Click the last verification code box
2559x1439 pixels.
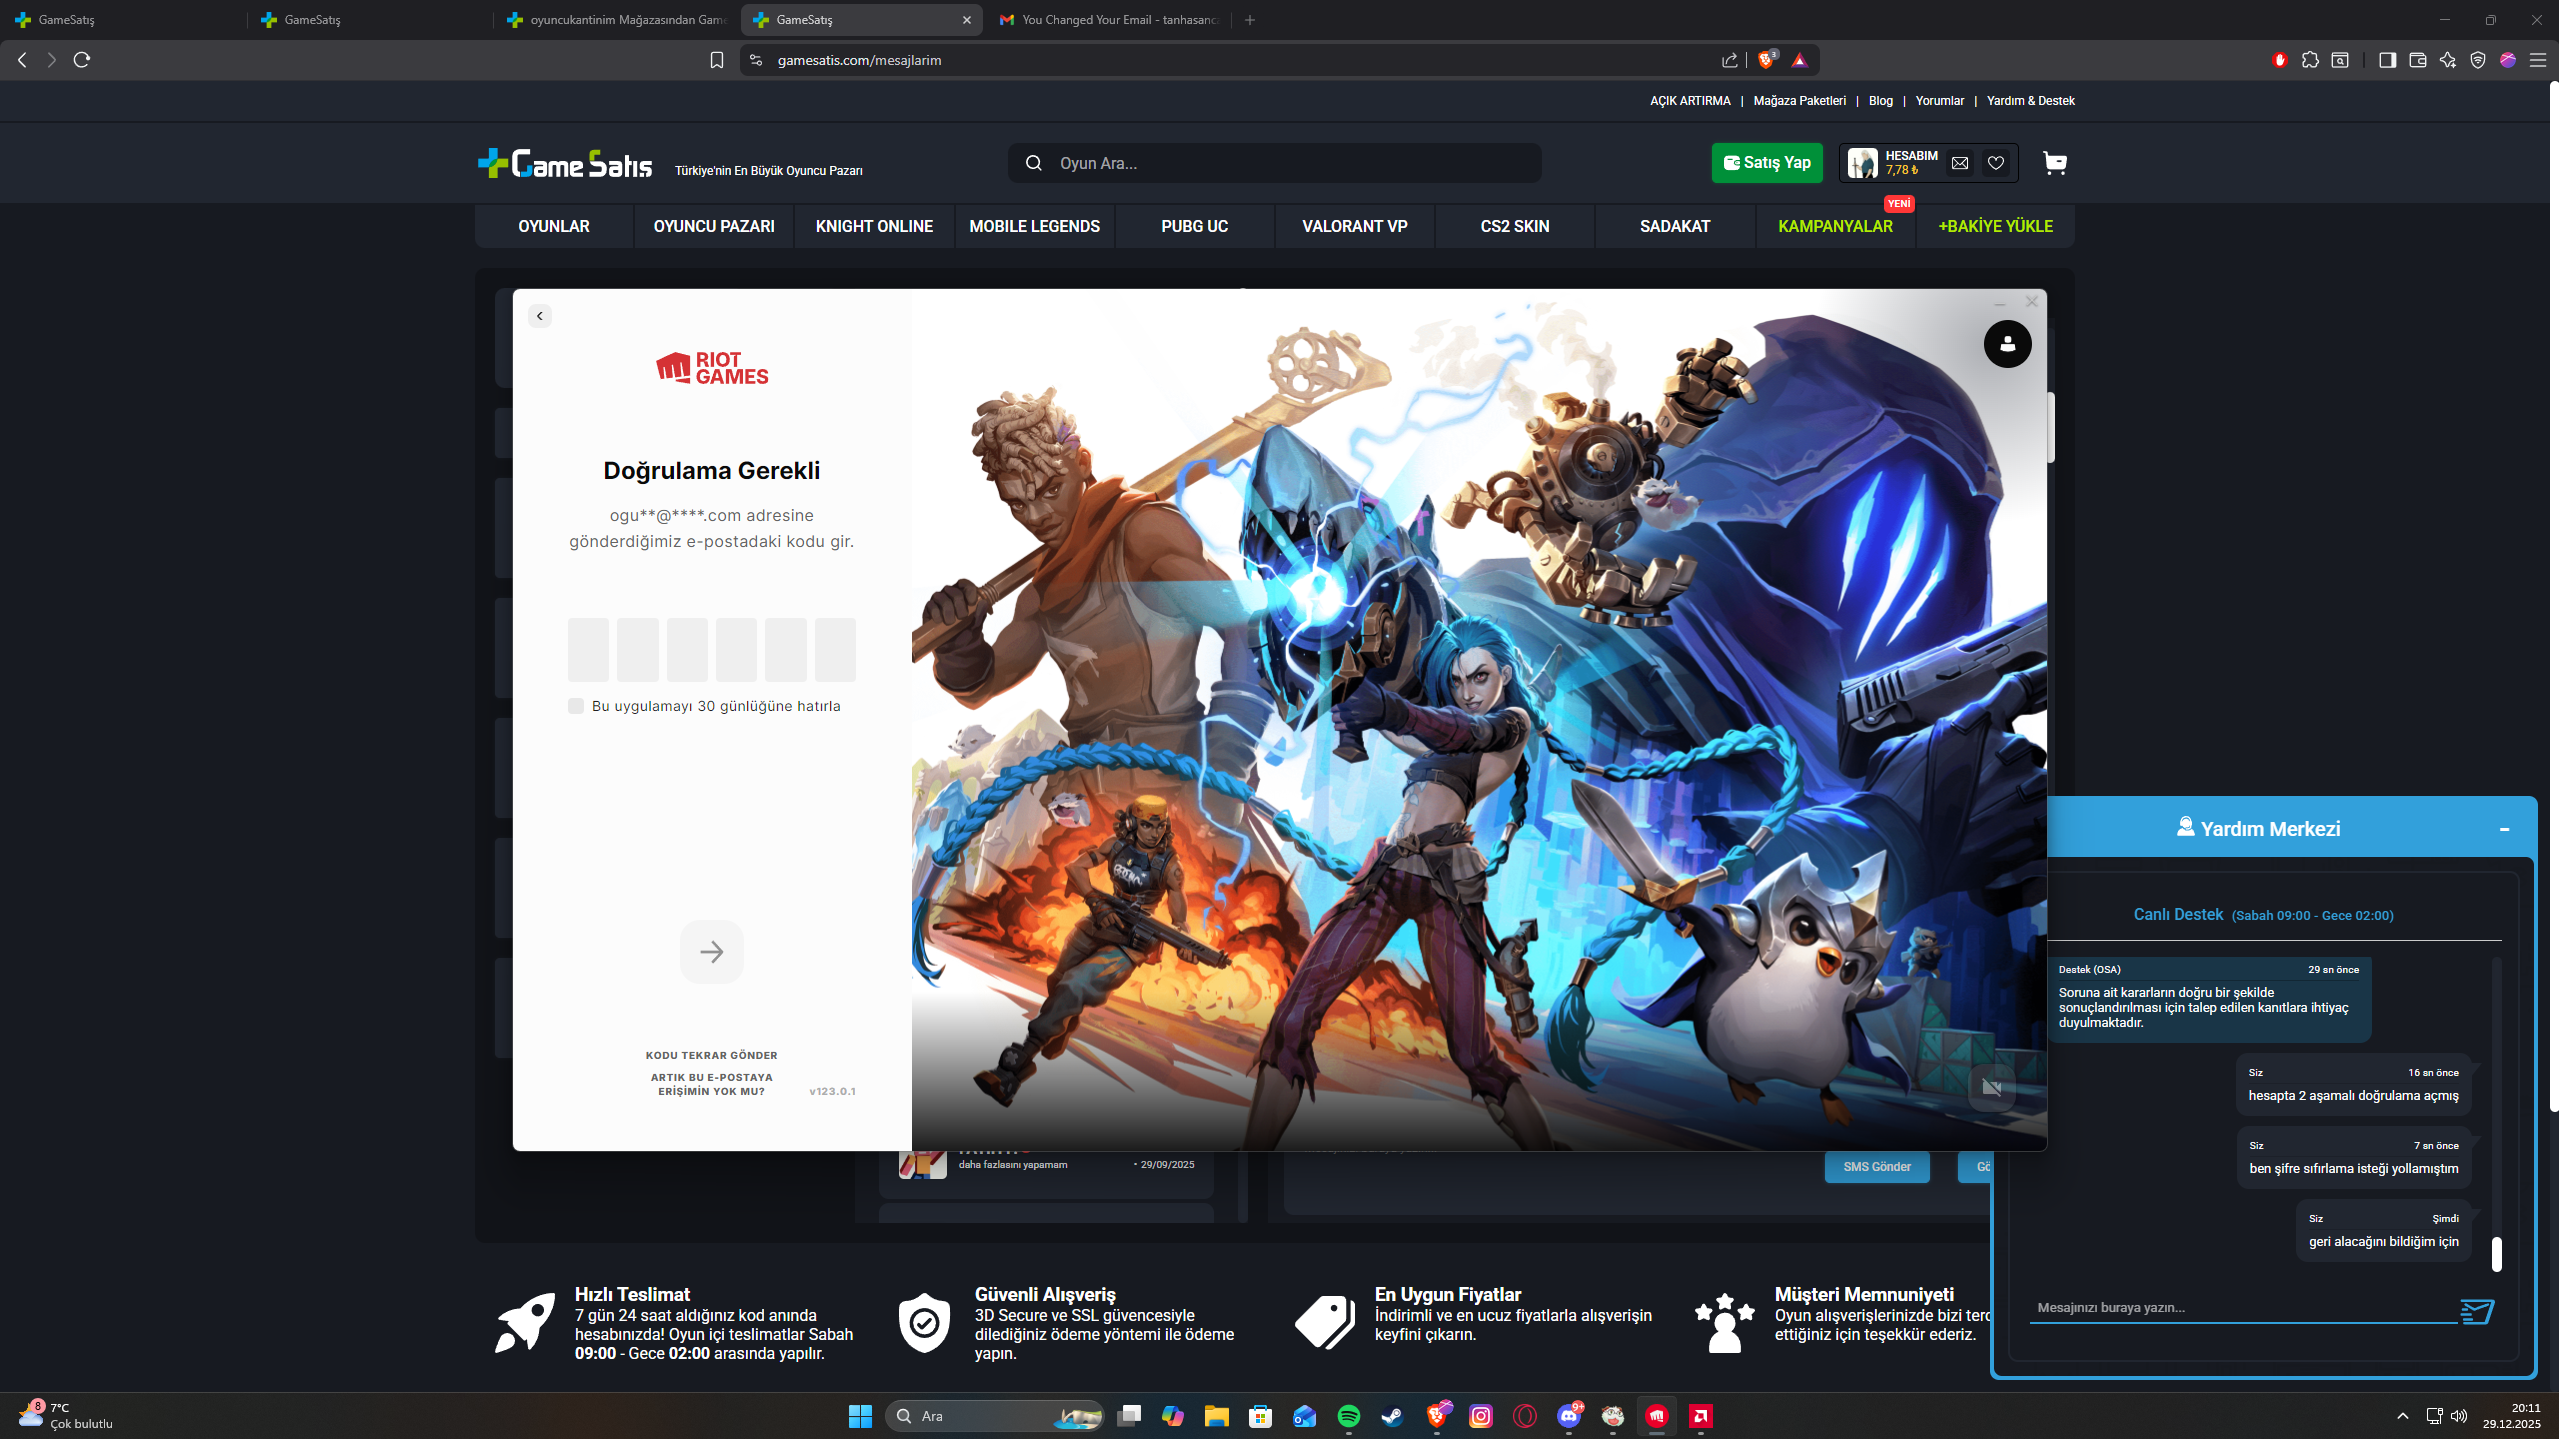pyautogui.click(x=835, y=649)
